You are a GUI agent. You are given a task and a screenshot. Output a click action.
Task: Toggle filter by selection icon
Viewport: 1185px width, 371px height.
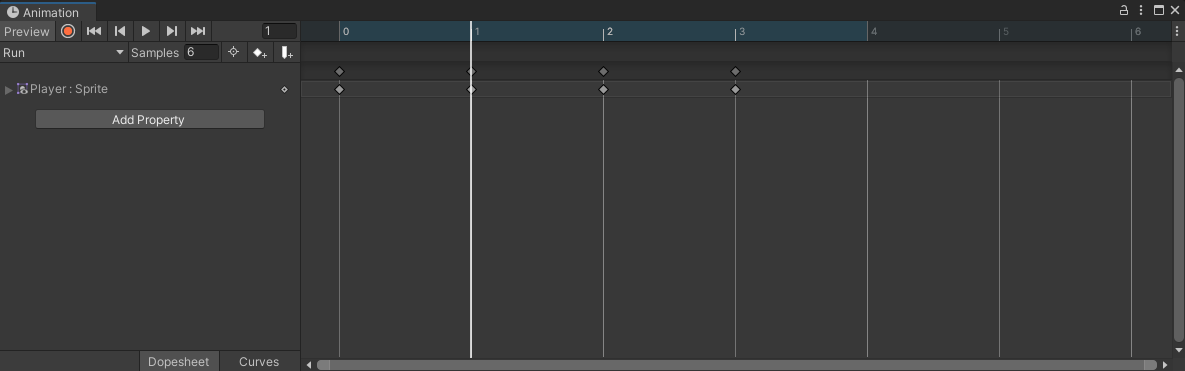(x=234, y=52)
